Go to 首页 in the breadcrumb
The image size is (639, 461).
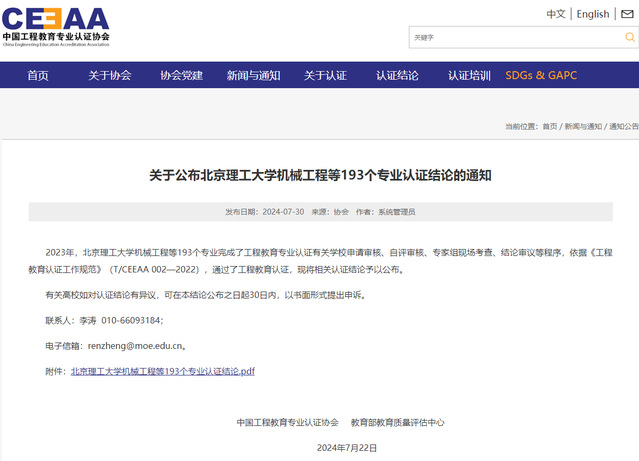550,127
